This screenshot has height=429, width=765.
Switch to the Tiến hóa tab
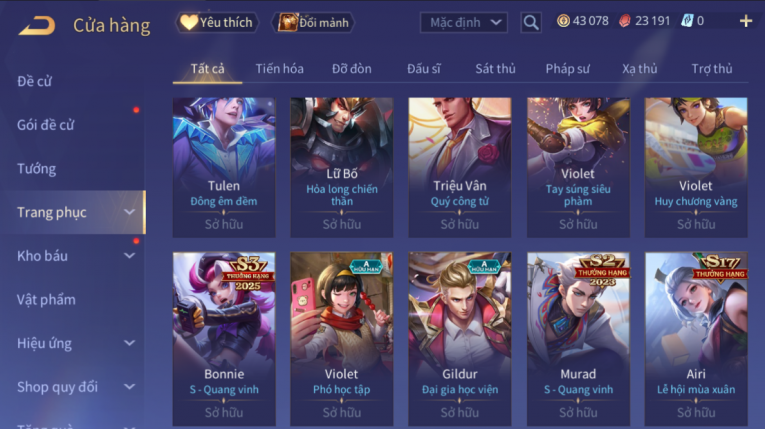[280, 69]
